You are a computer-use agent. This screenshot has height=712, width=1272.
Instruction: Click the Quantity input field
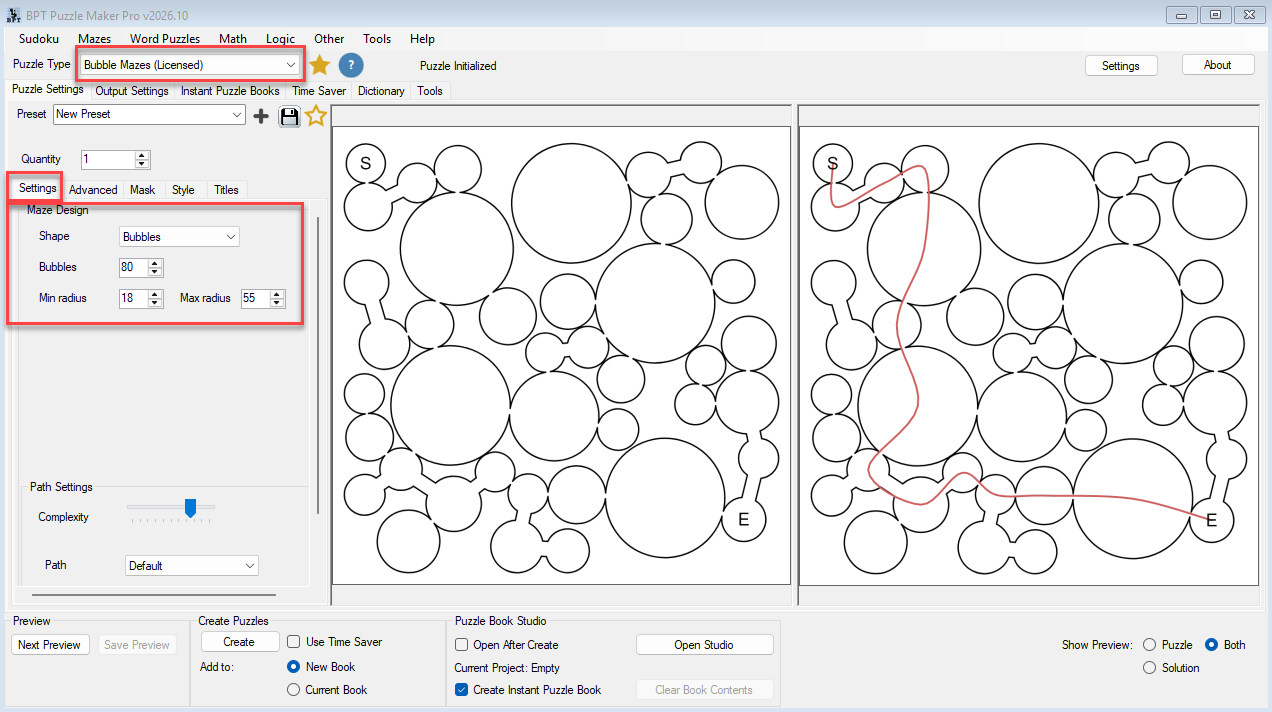[x=108, y=159]
